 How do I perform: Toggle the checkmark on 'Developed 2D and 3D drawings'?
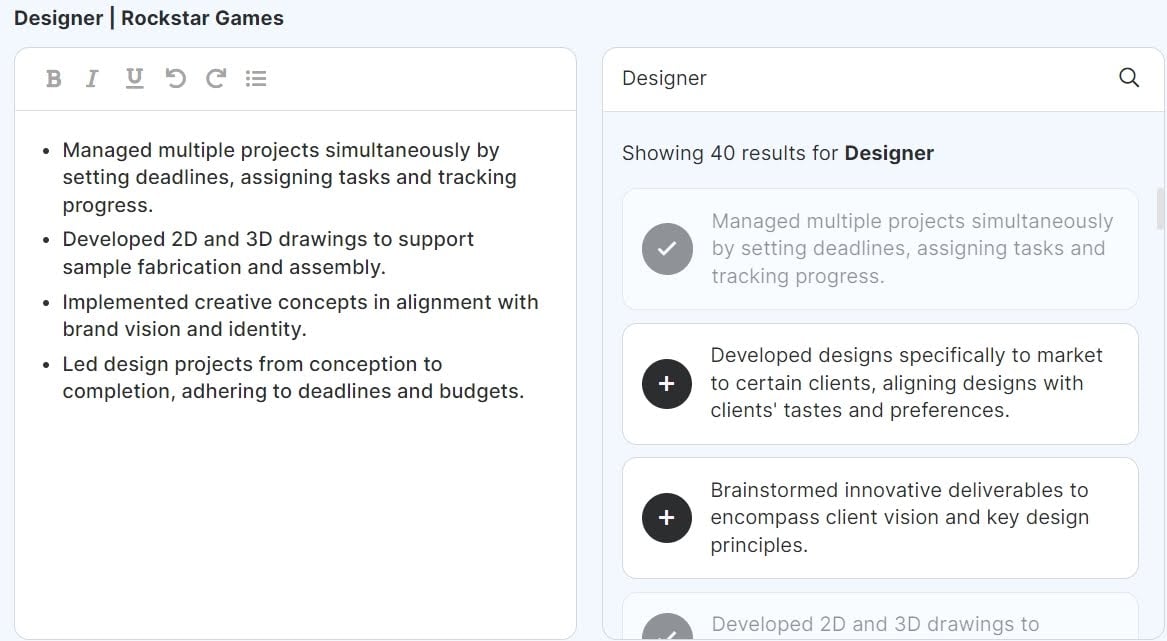(667, 630)
